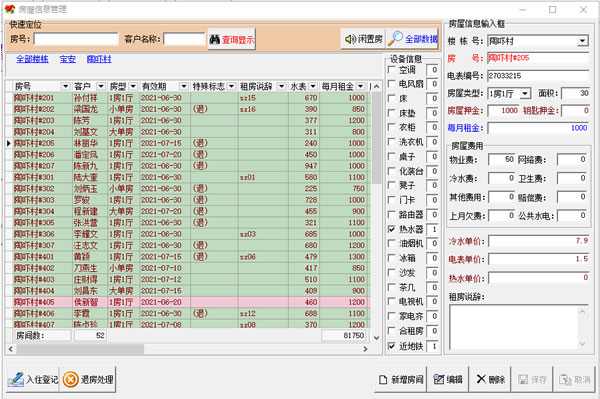This screenshot has height=399, width=600.
Task: Click the property fee (物业费) field
Action: click(x=501, y=160)
